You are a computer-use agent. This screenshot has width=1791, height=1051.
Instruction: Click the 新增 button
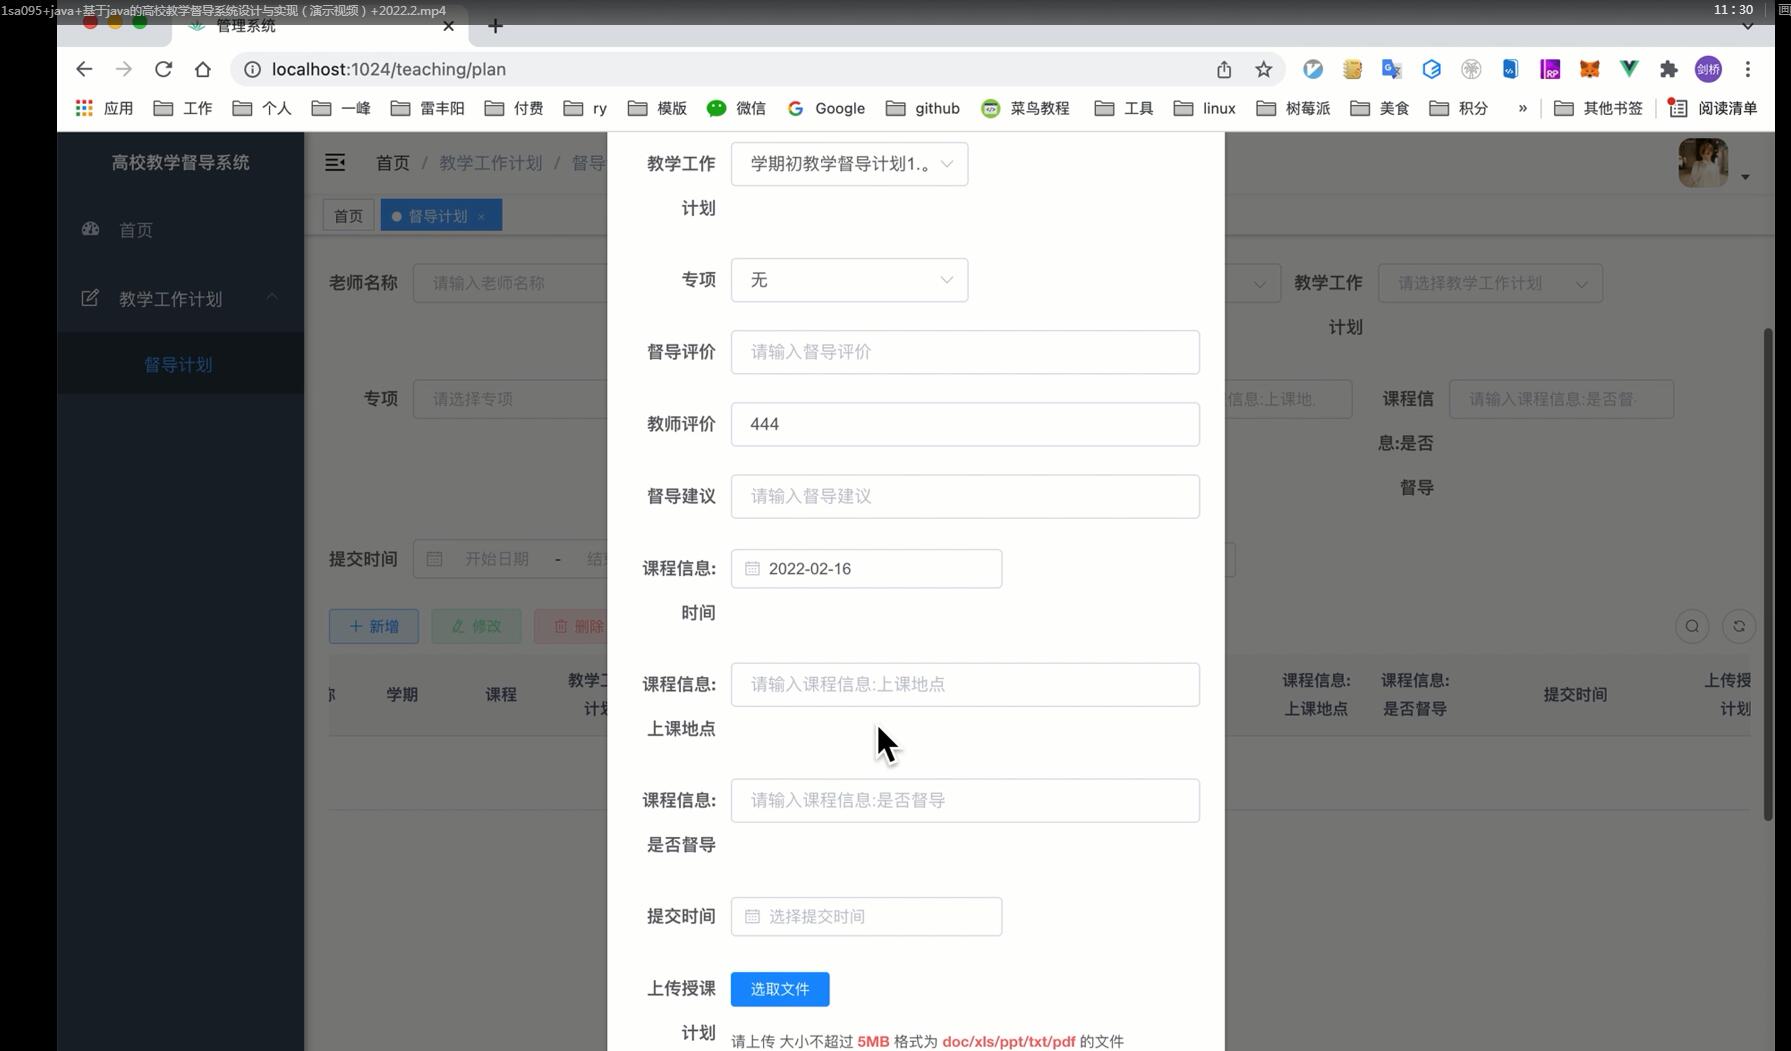pyautogui.click(x=373, y=626)
